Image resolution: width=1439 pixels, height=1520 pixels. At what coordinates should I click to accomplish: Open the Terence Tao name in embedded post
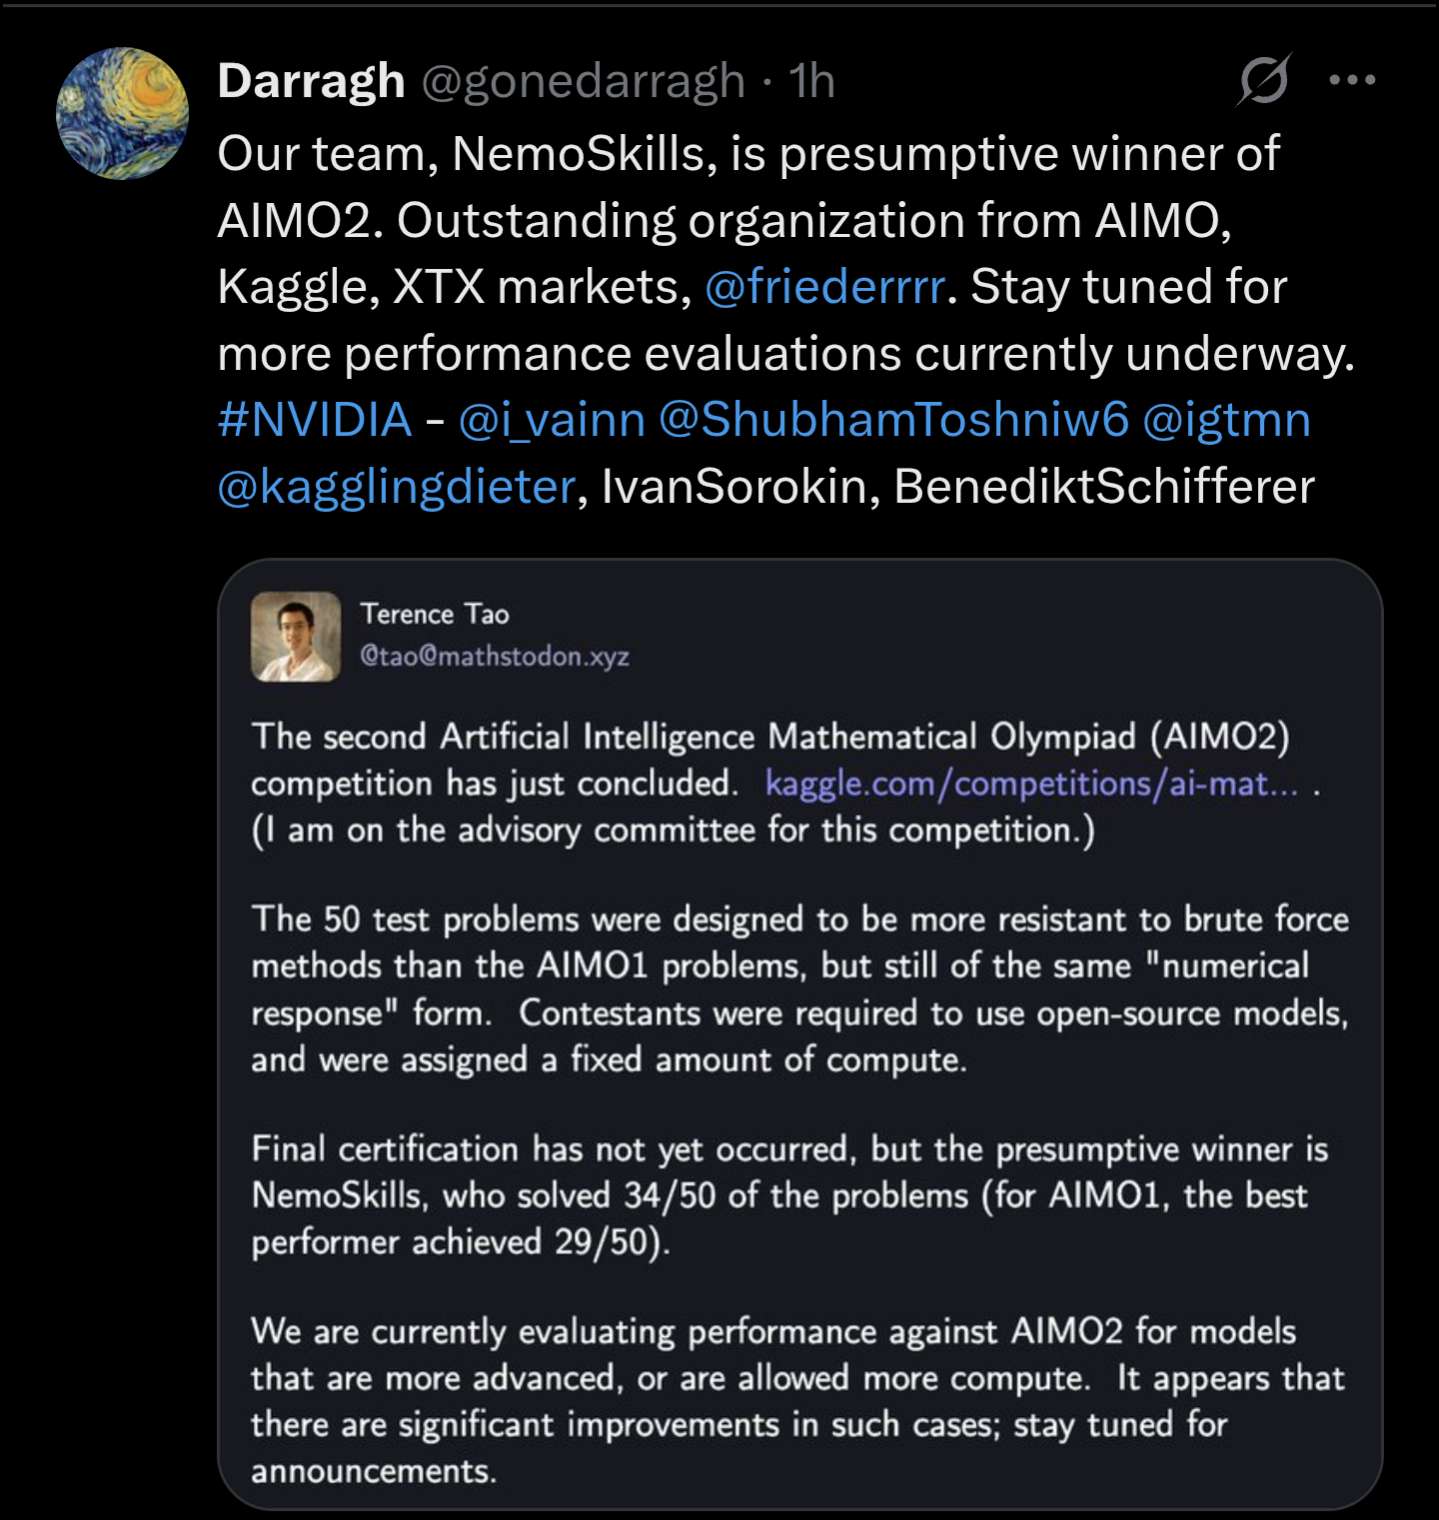pyautogui.click(x=435, y=614)
